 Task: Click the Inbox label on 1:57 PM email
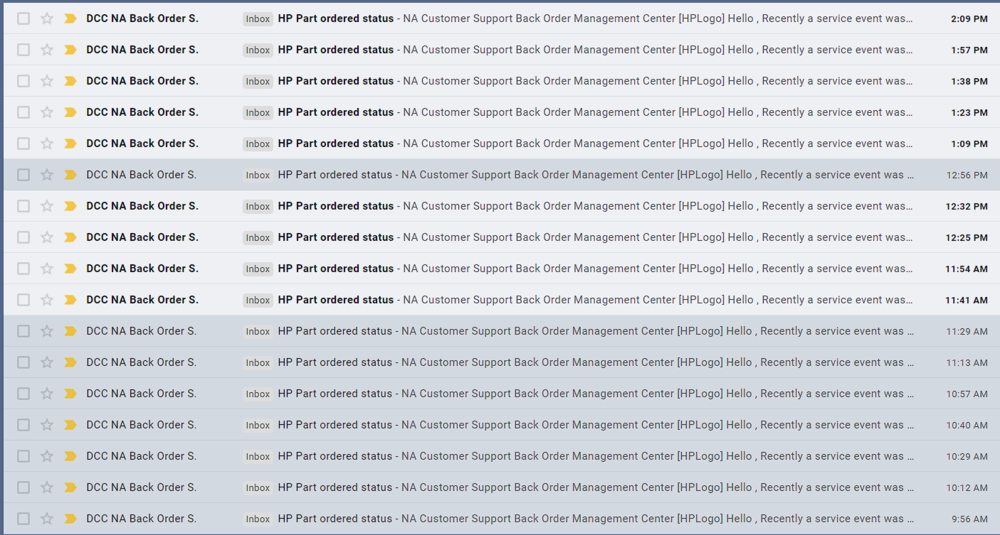[x=258, y=50]
